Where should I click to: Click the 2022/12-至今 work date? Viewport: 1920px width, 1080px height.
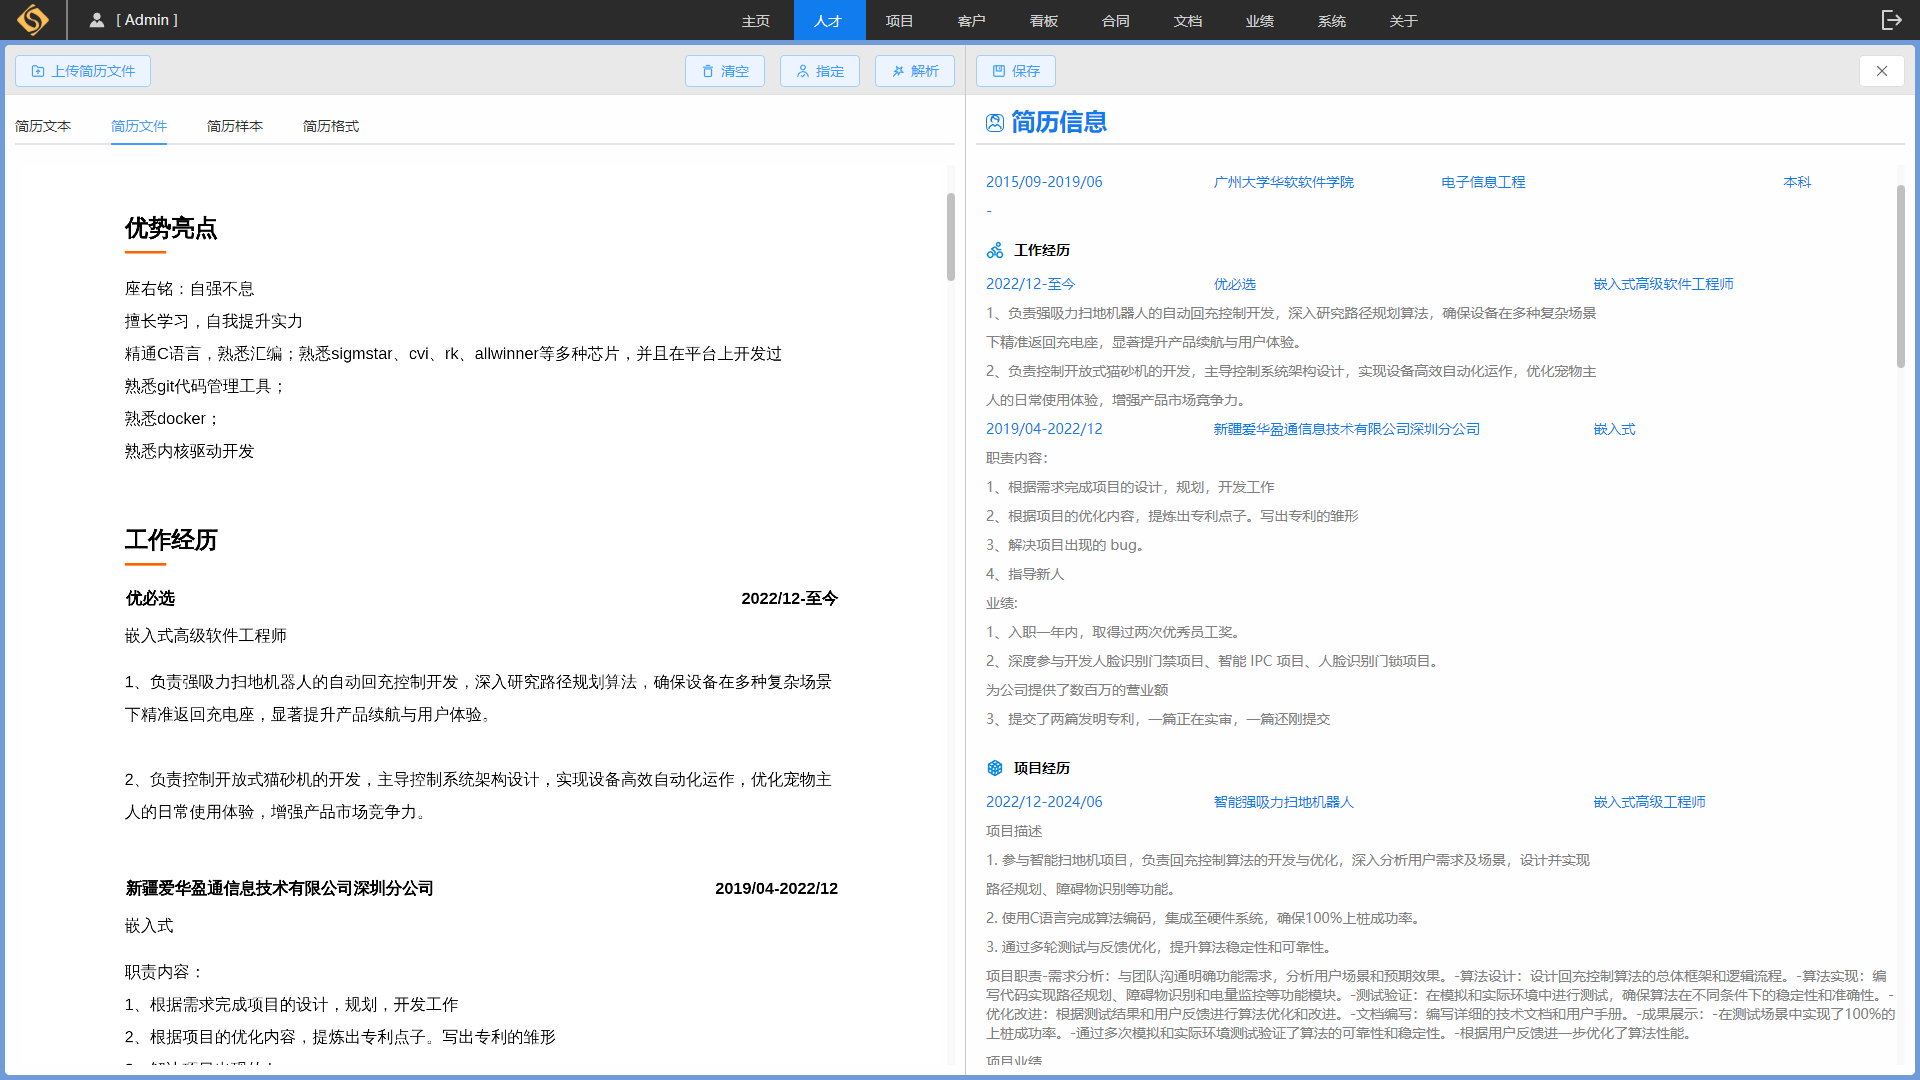(x=1031, y=284)
